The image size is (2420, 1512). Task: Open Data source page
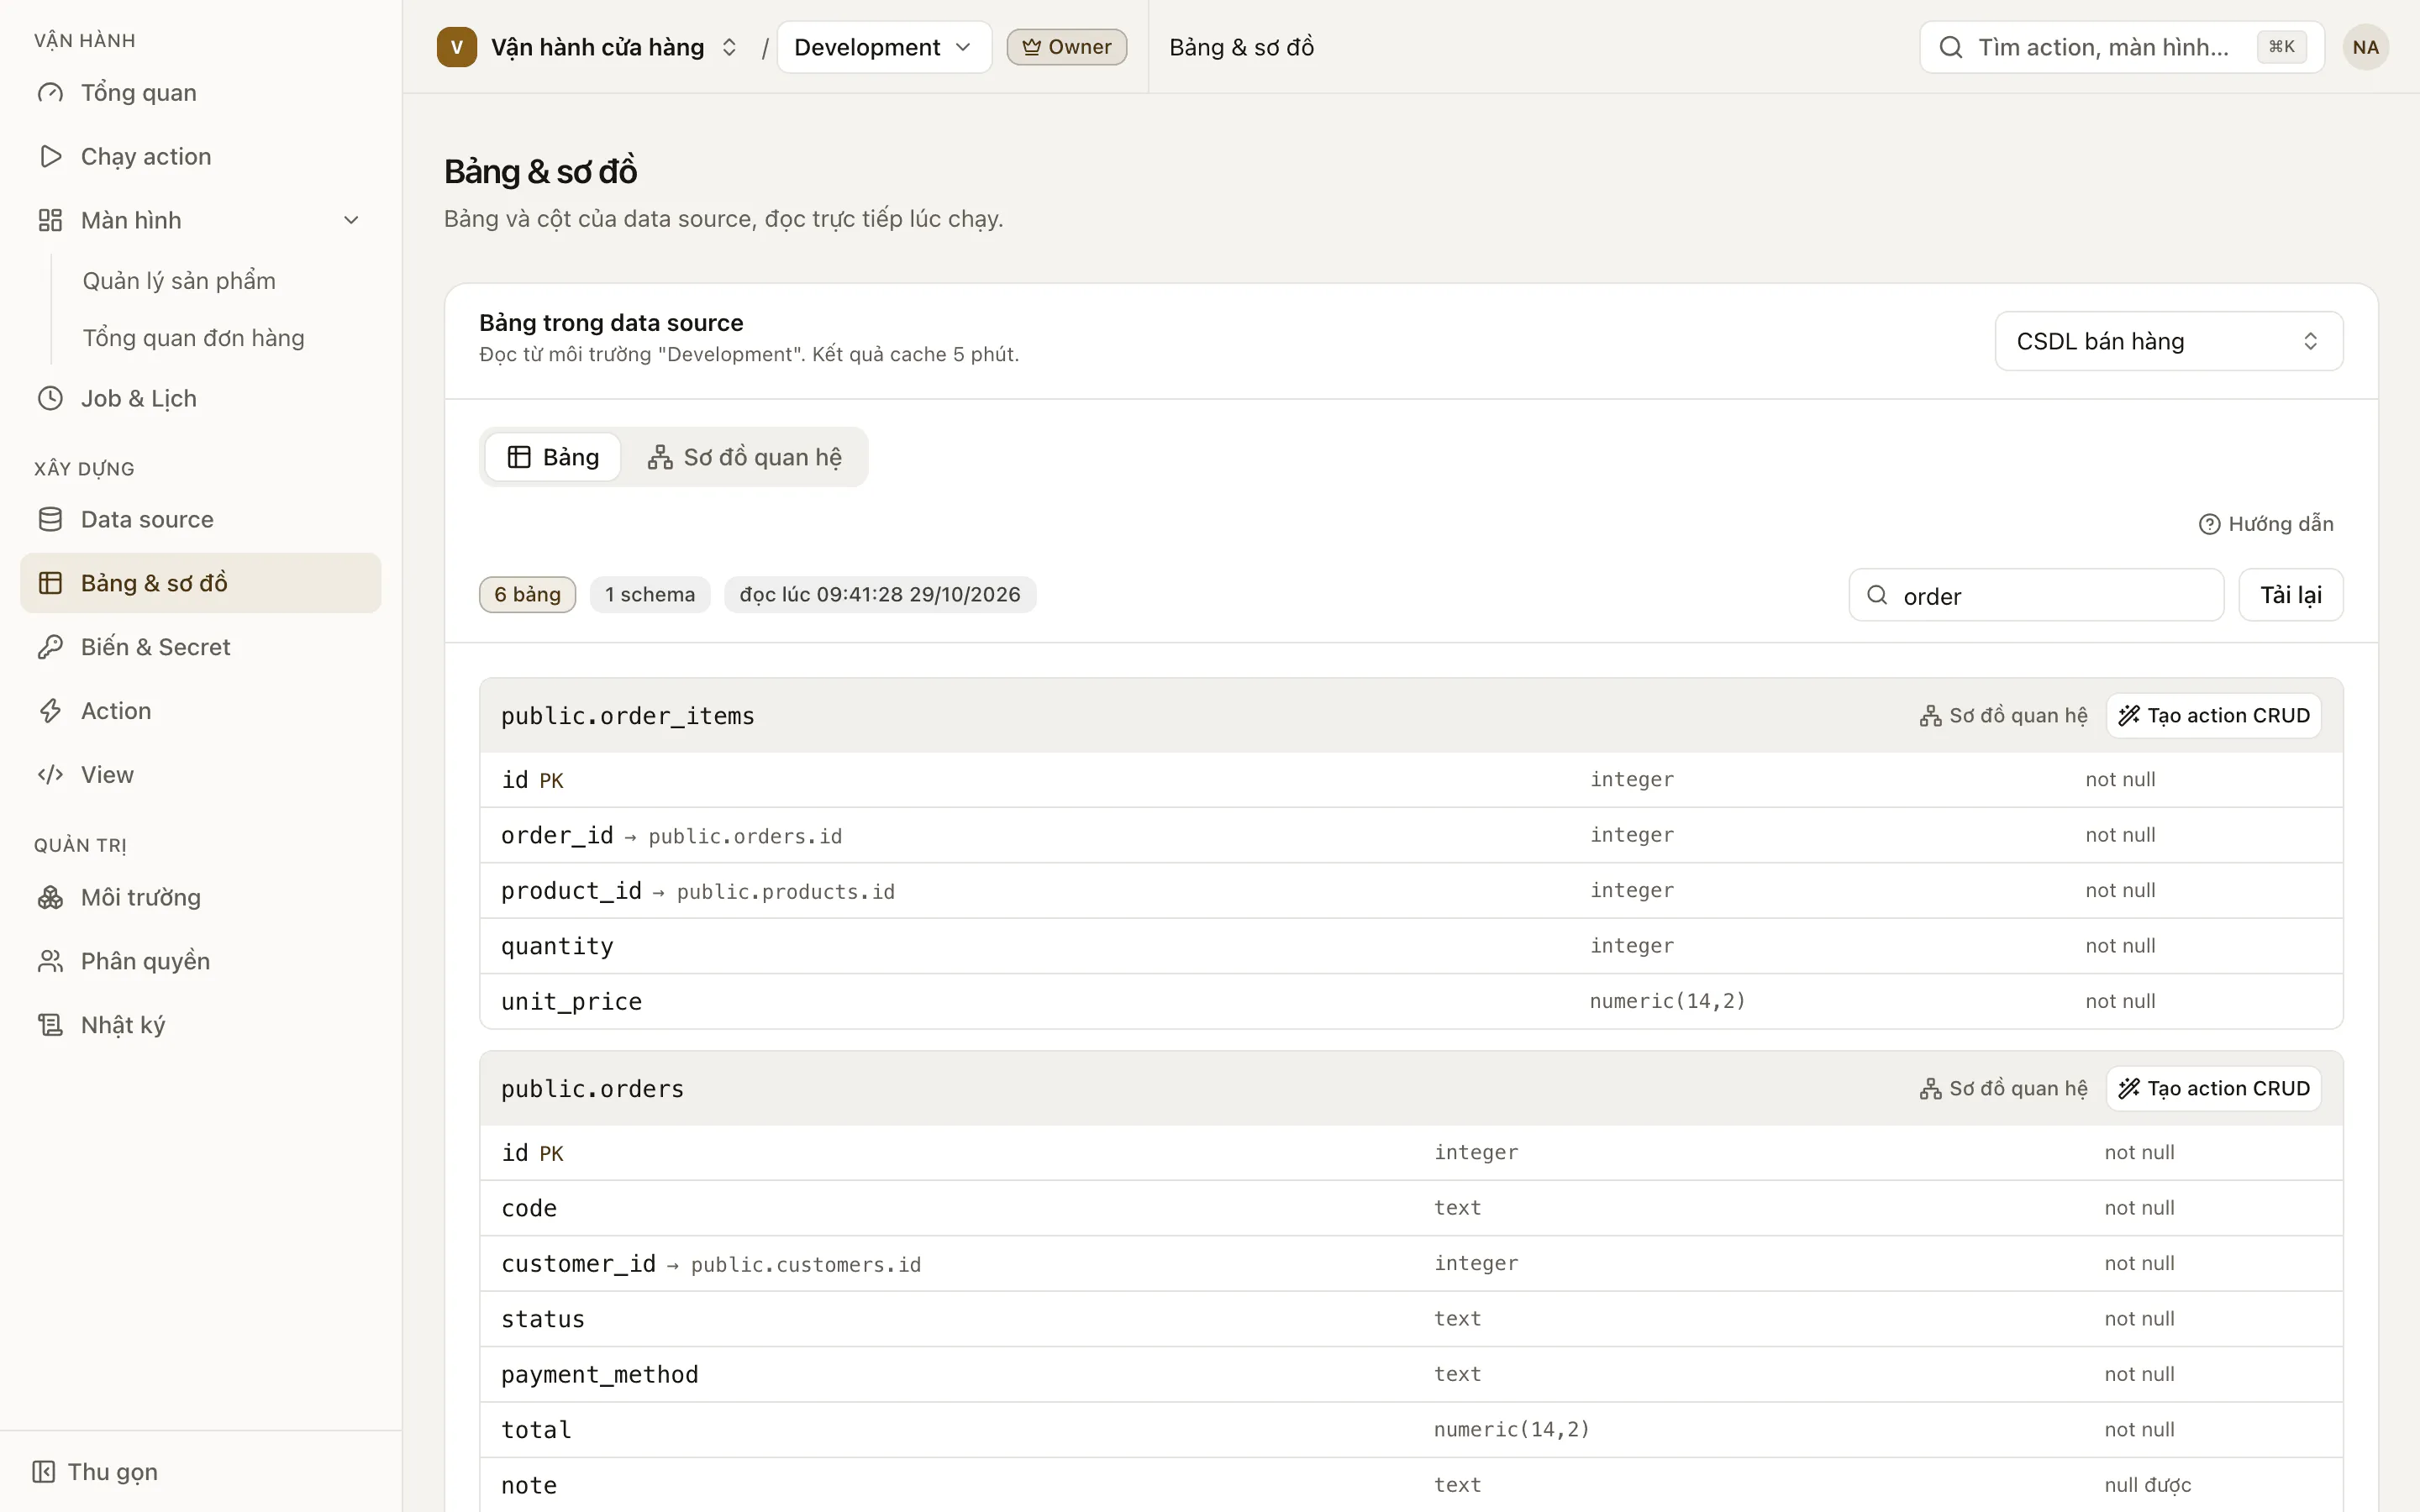(200, 519)
